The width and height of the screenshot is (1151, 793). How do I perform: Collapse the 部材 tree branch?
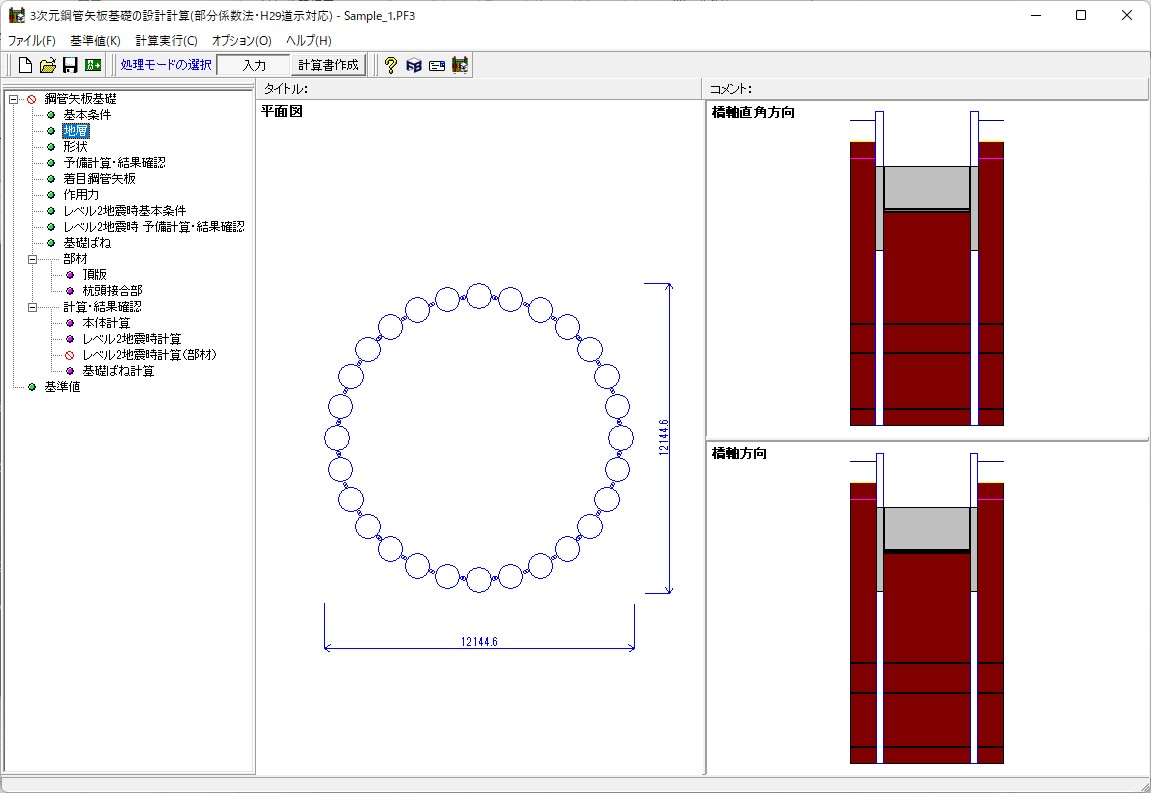32,259
